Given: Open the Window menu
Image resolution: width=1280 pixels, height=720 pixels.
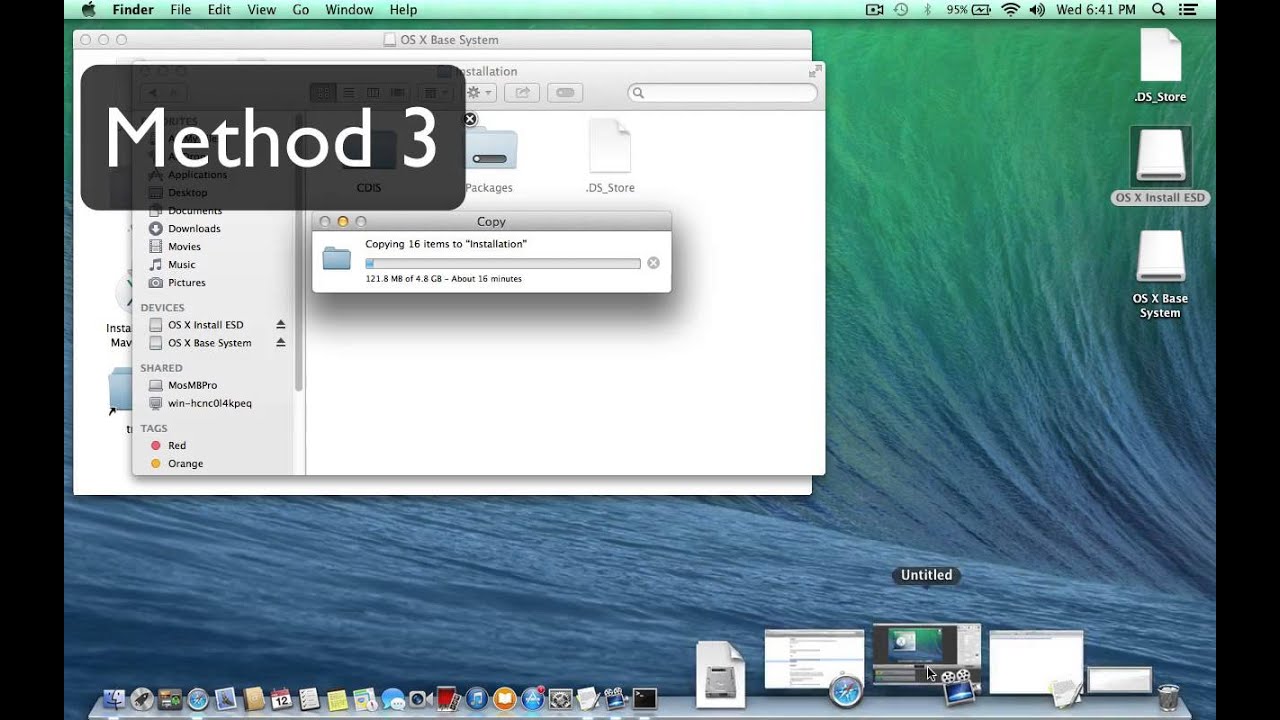Looking at the screenshot, I should click(349, 10).
